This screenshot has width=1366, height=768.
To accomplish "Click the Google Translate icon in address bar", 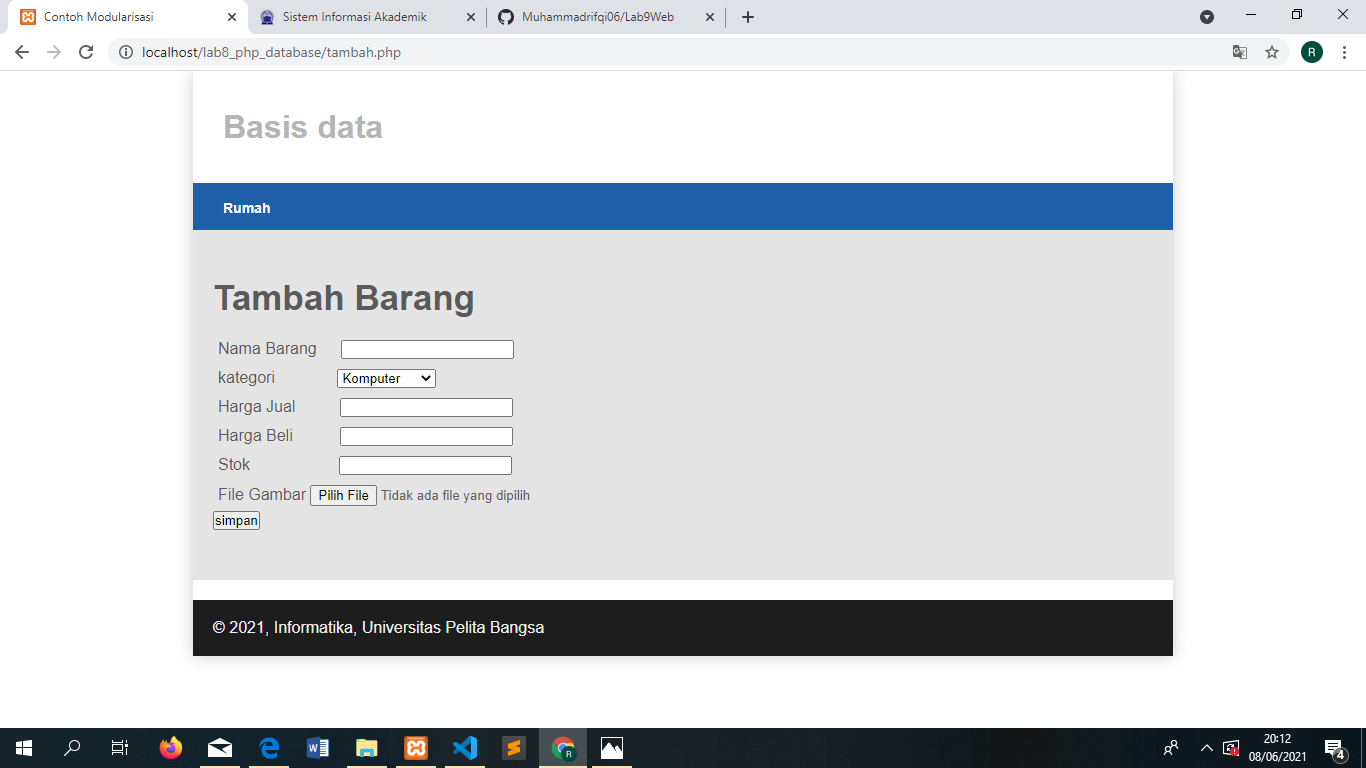I will [x=1240, y=52].
